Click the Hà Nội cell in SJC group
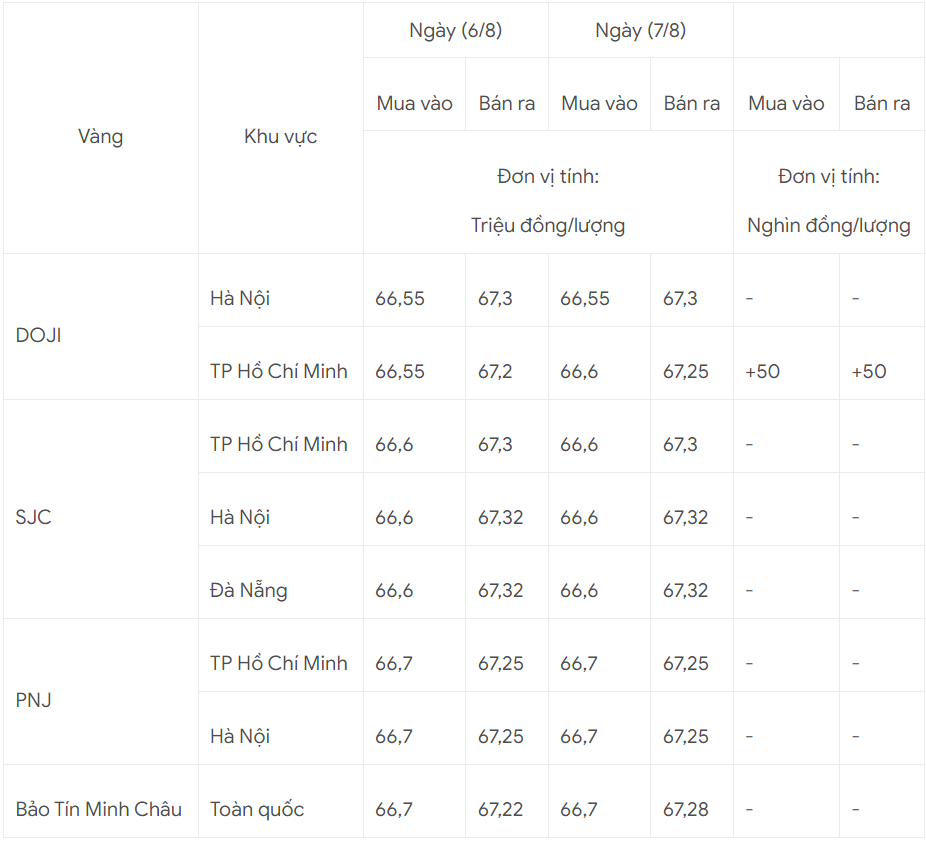926x841 pixels. (240, 517)
